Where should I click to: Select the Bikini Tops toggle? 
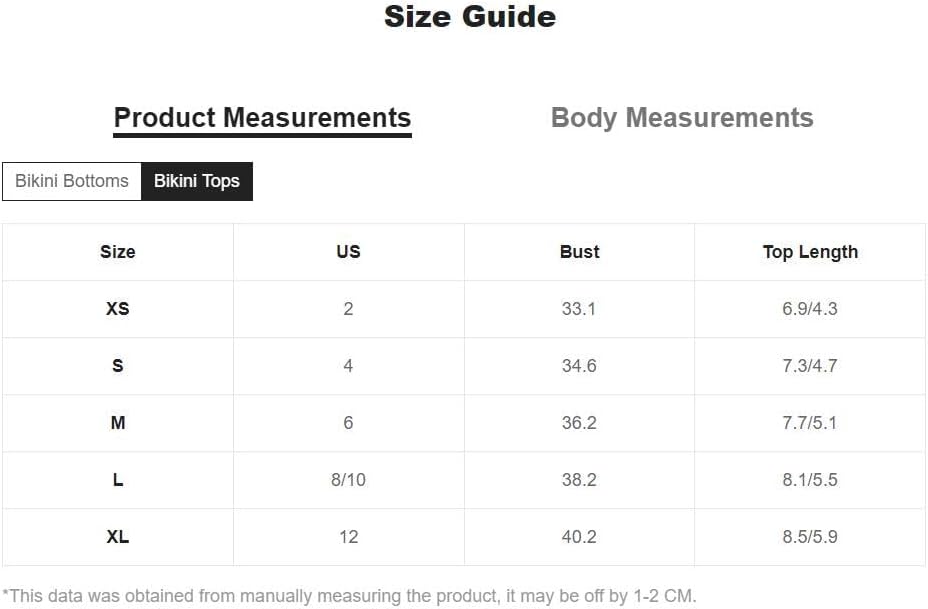(196, 181)
